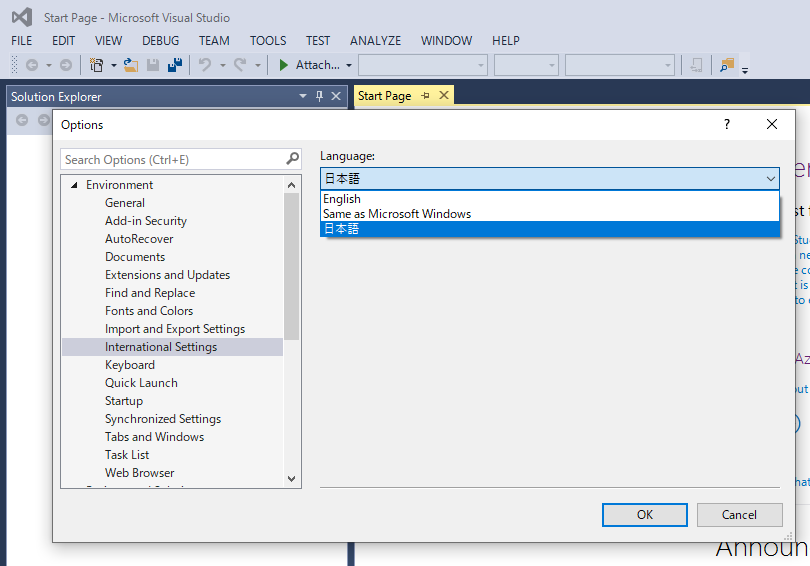
Task: Select English in the language list
Action: click(x=342, y=199)
